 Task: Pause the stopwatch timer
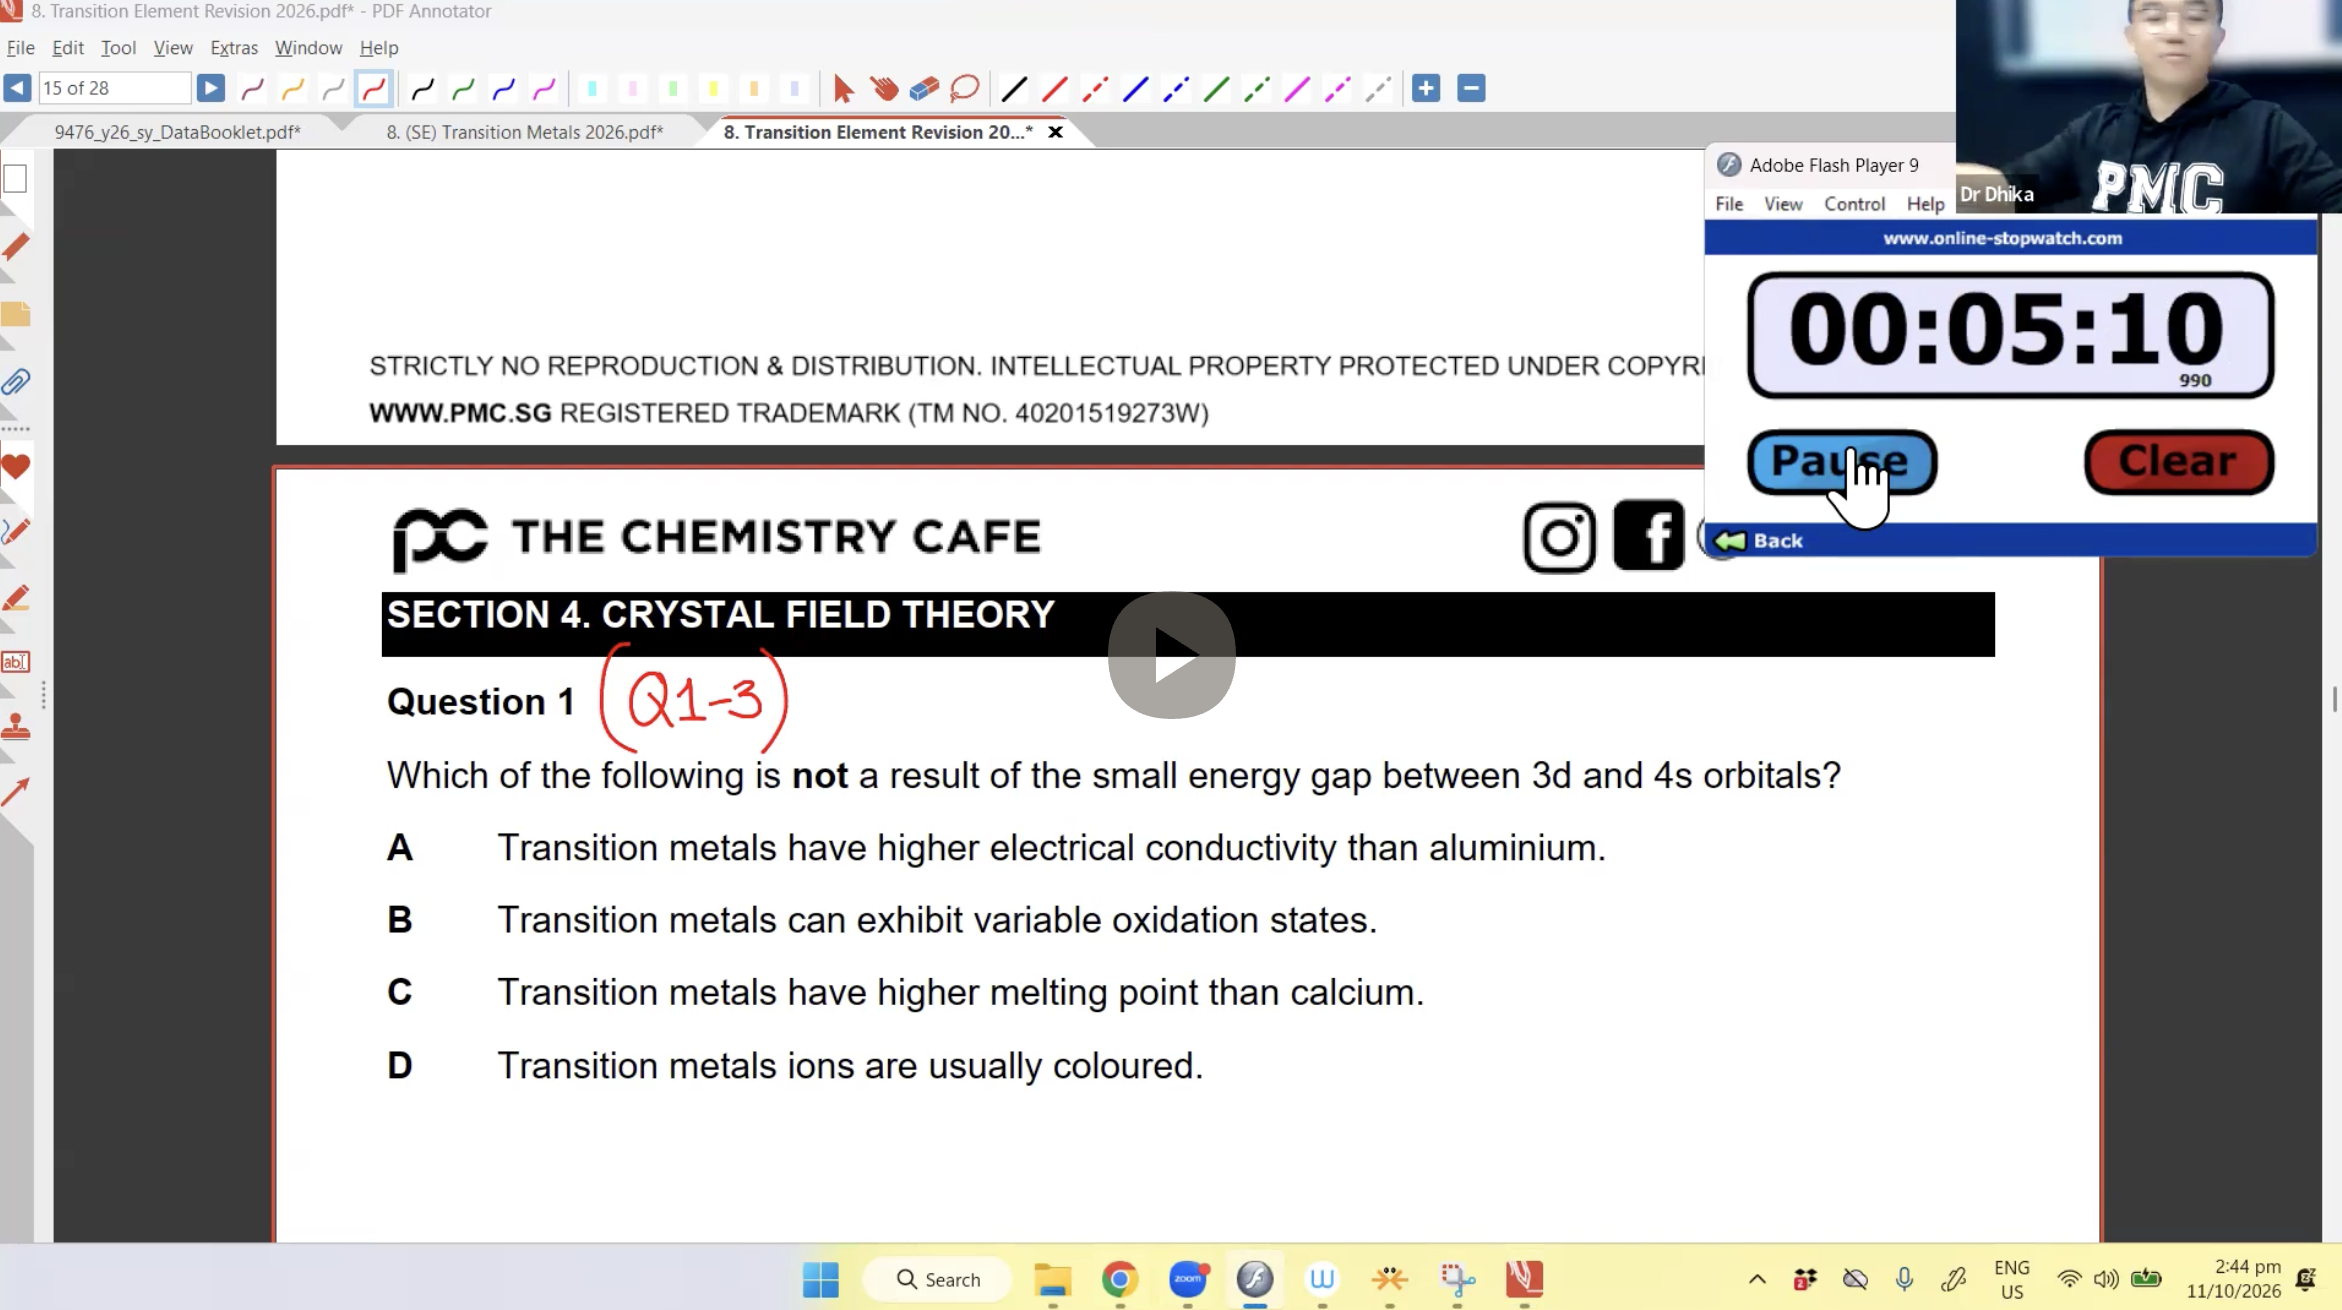click(1842, 462)
